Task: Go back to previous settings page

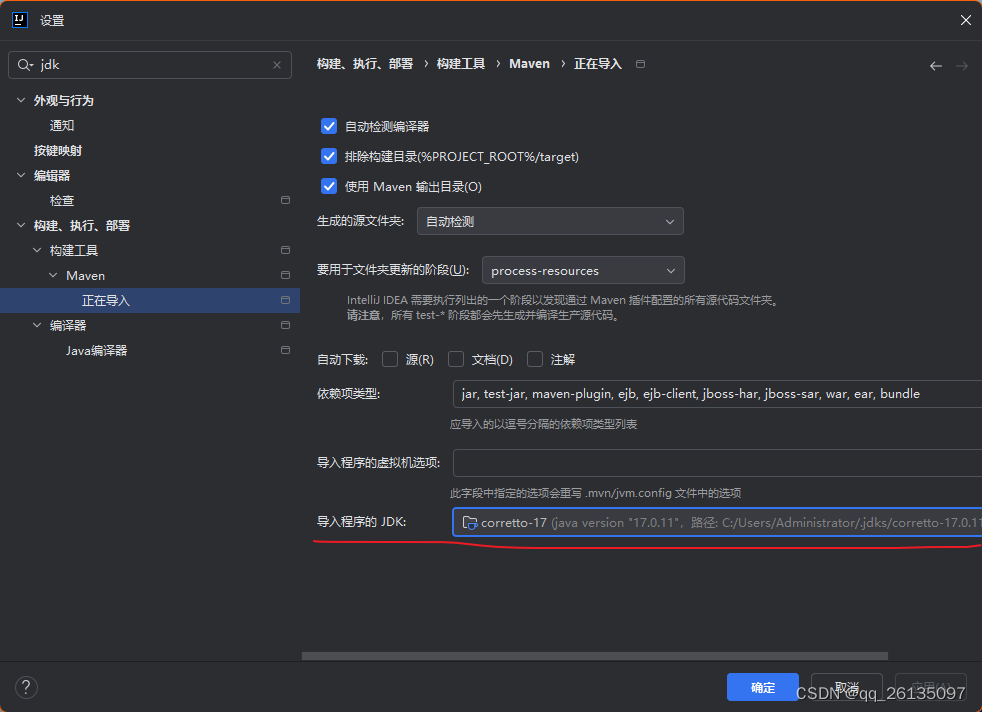Action: (936, 66)
